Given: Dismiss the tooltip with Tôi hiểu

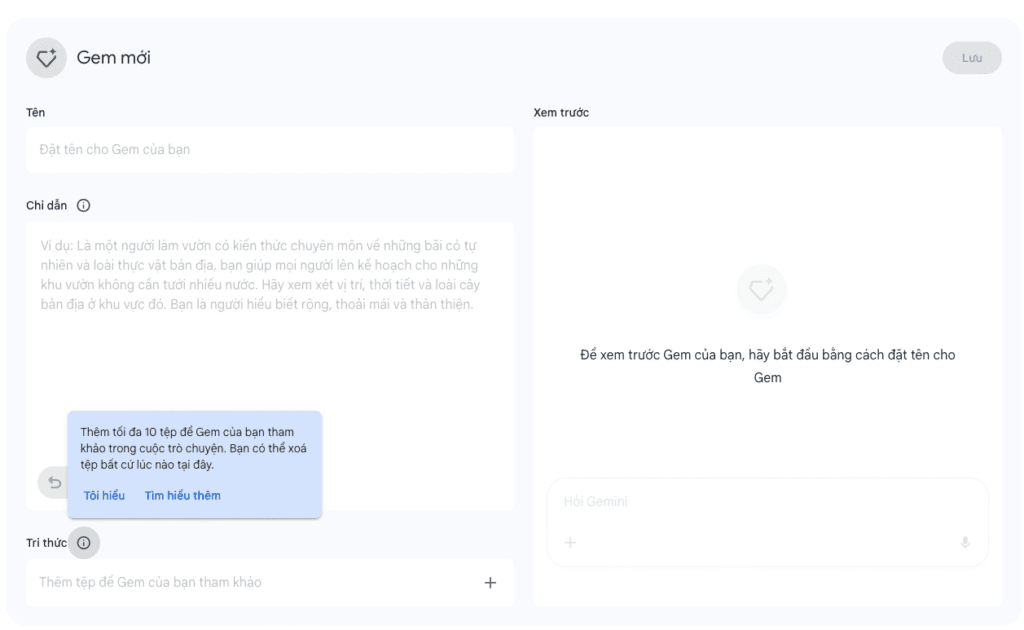Looking at the screenshot, I should click(104, 496).
